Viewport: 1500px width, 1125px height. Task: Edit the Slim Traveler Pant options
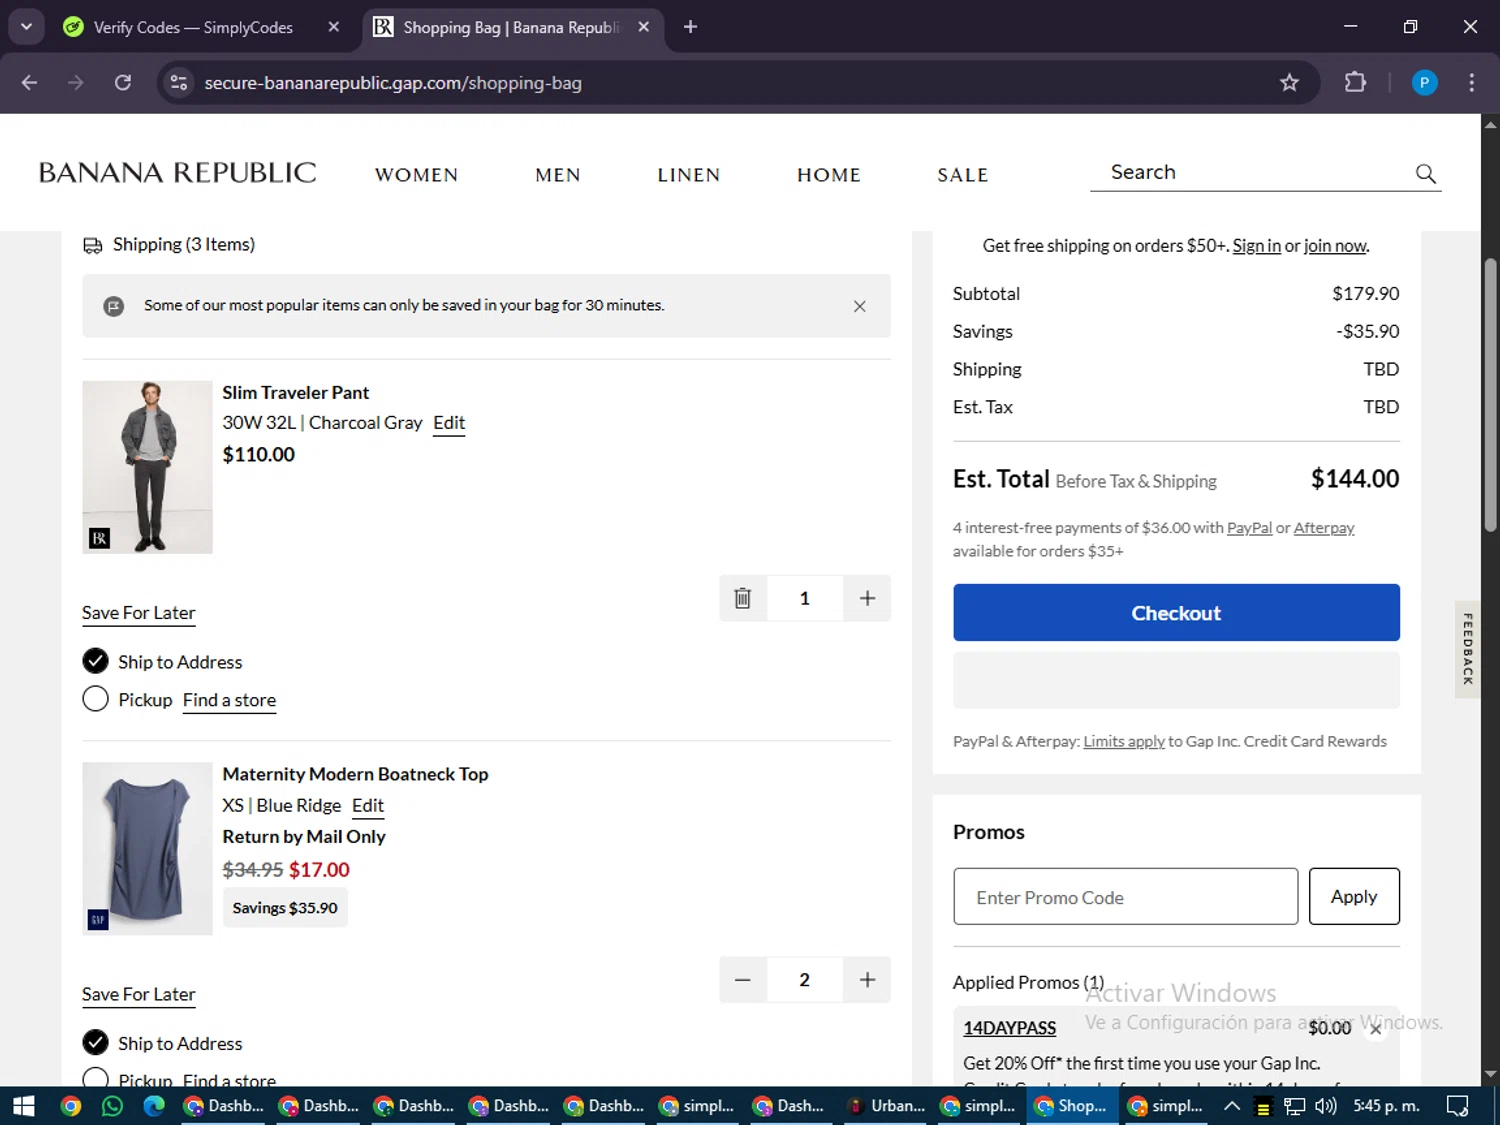(x=449, y=423)
